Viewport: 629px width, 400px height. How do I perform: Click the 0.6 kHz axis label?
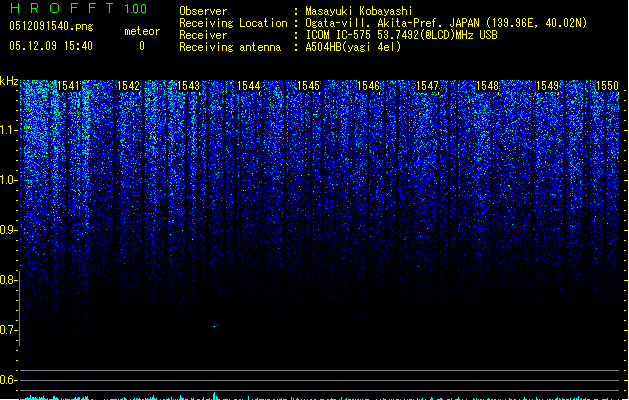coord(8,380)
